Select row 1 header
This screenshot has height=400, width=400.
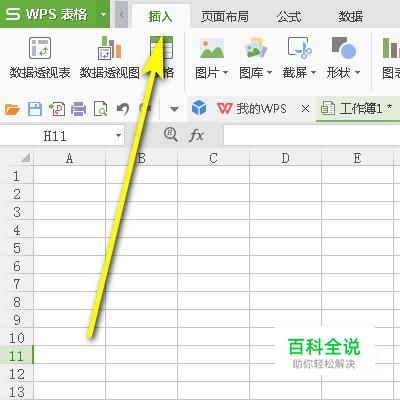point(16,176)
